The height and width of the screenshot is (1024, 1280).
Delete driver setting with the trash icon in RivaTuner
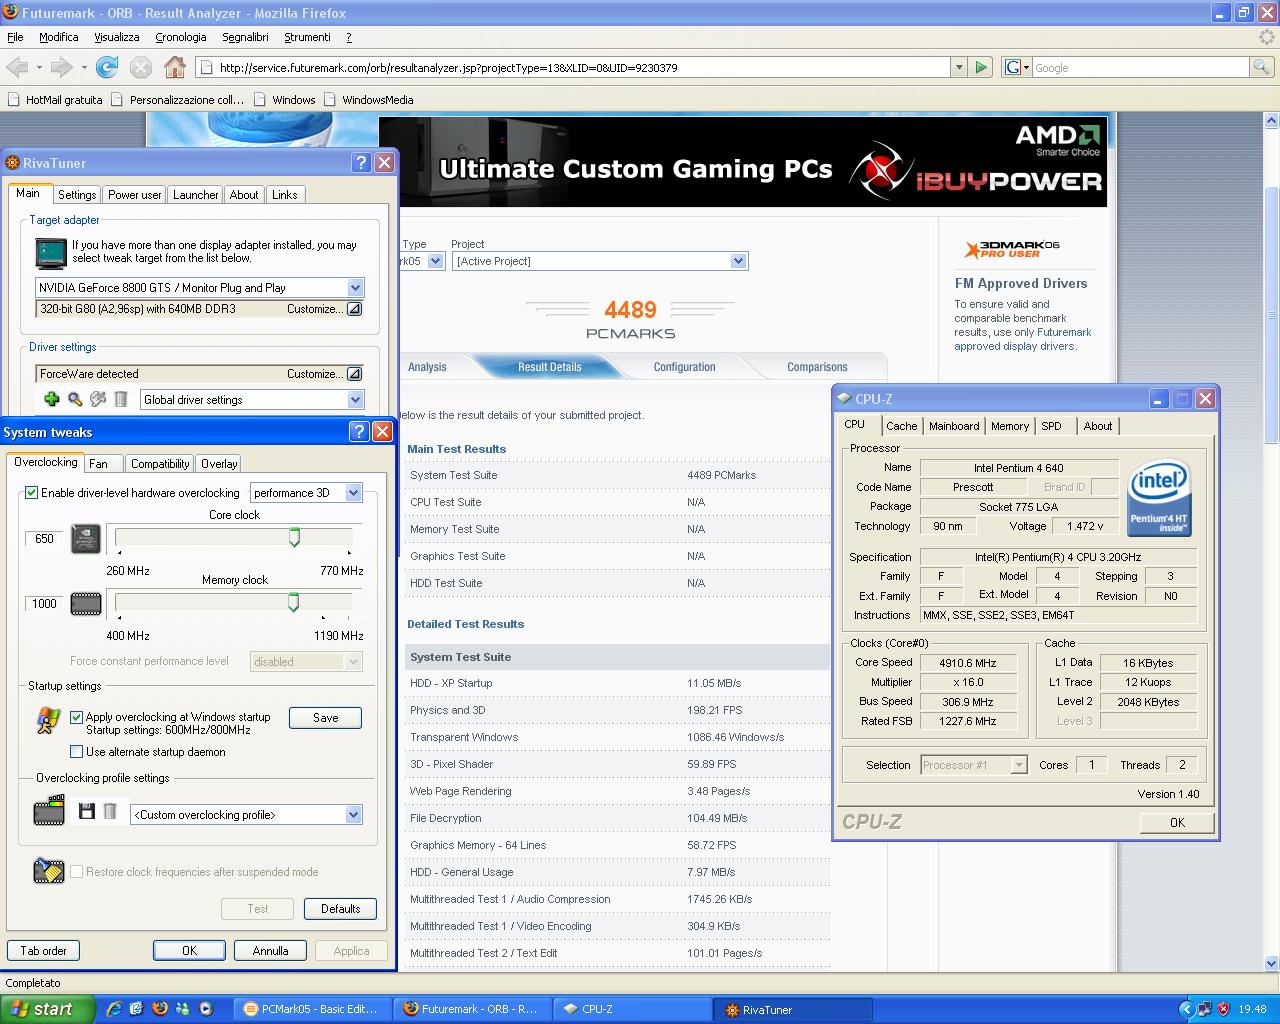click(121, 399)
